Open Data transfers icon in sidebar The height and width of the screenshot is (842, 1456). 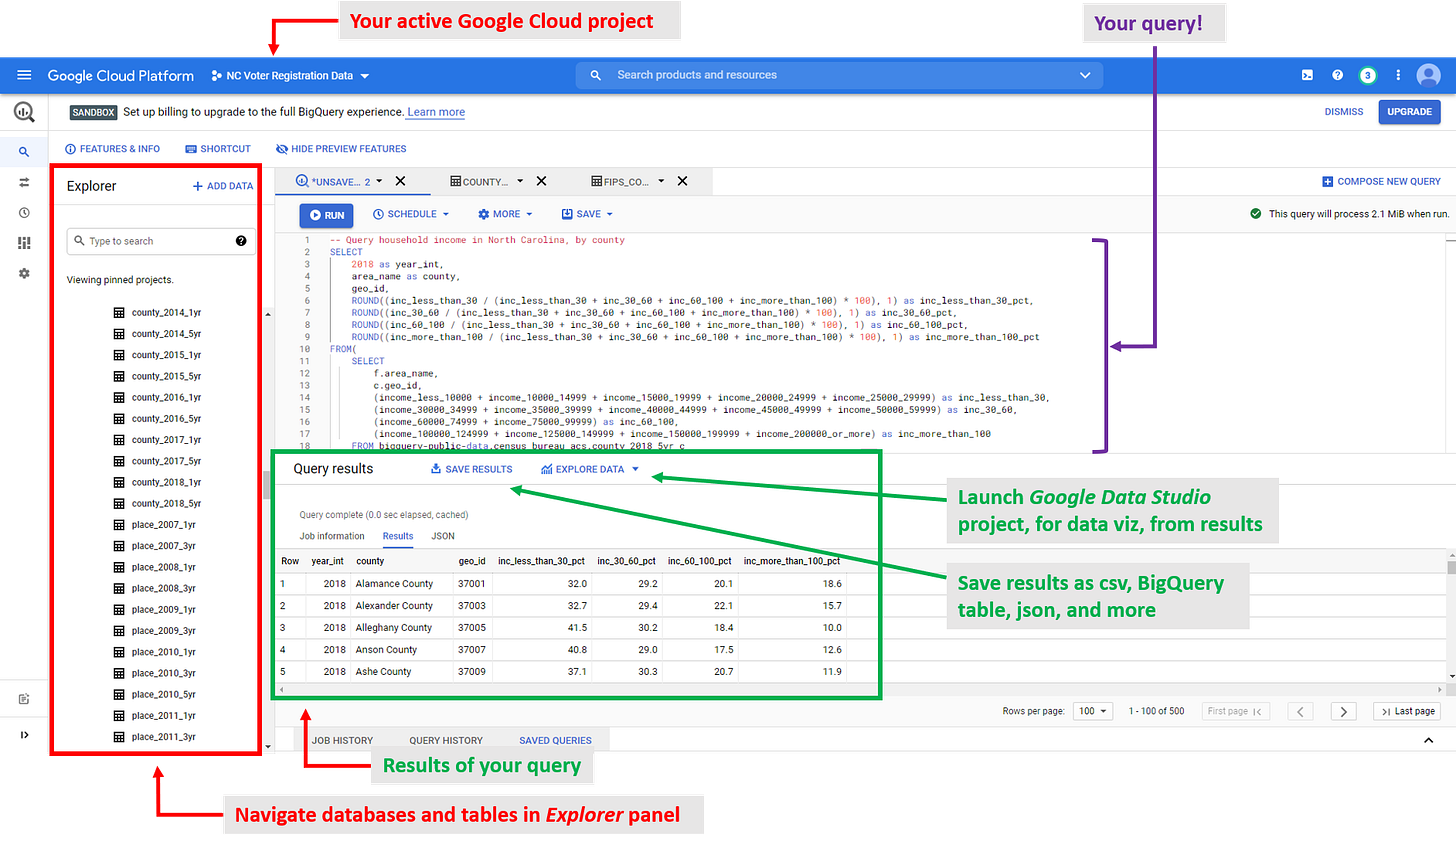tap(24, 182)
